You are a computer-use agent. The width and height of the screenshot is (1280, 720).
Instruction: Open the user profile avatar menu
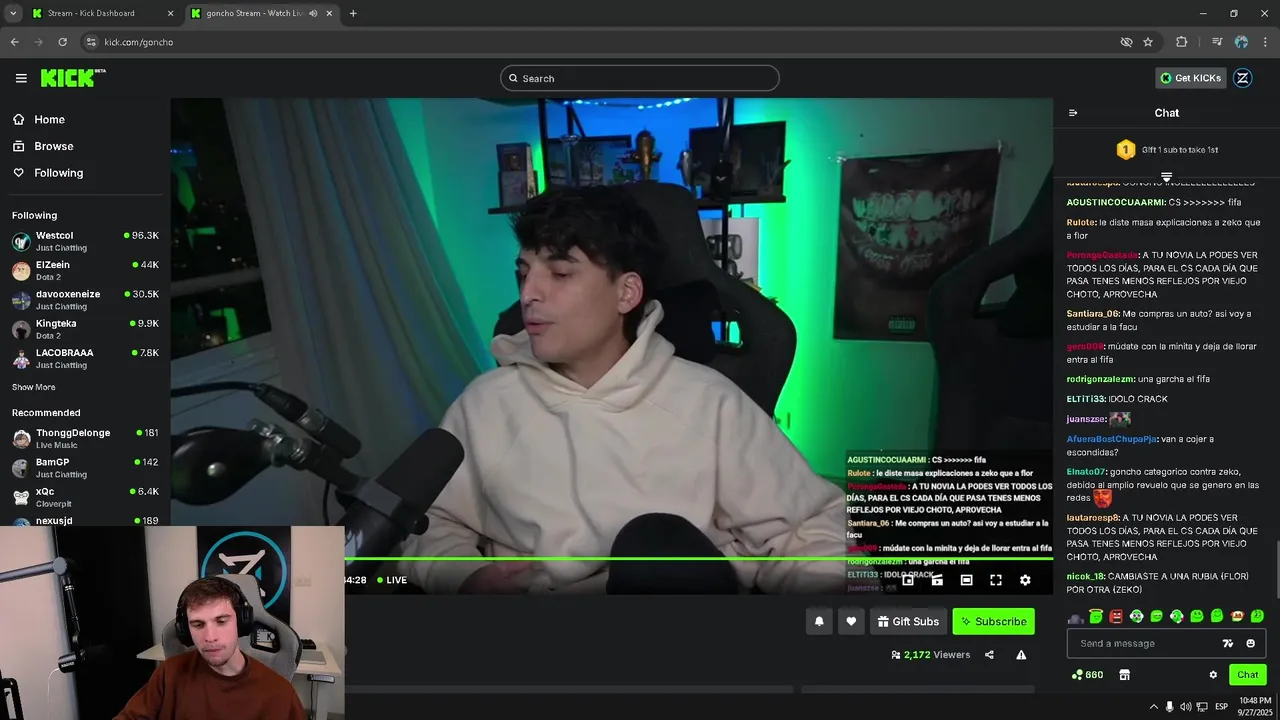tap(1243, 78)
